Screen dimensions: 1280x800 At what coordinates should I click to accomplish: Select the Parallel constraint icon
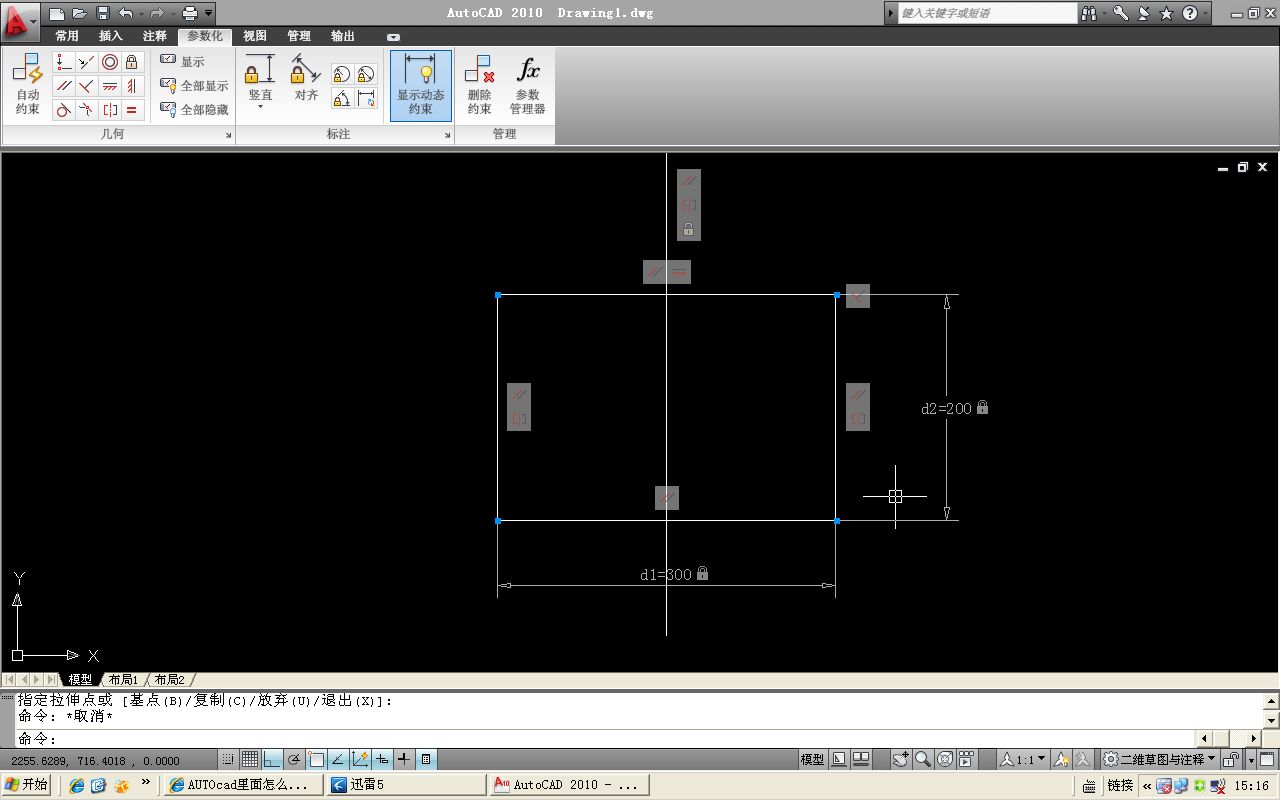click(x=63, y=86)
